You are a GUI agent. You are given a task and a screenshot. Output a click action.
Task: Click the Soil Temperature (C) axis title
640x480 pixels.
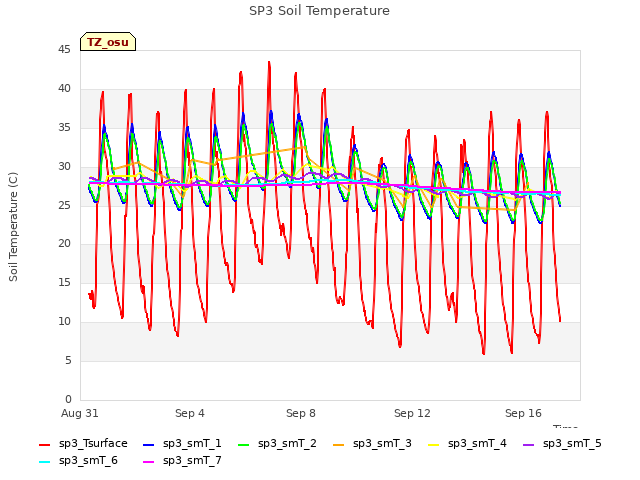pyautogui.click(x=13, y=227)
